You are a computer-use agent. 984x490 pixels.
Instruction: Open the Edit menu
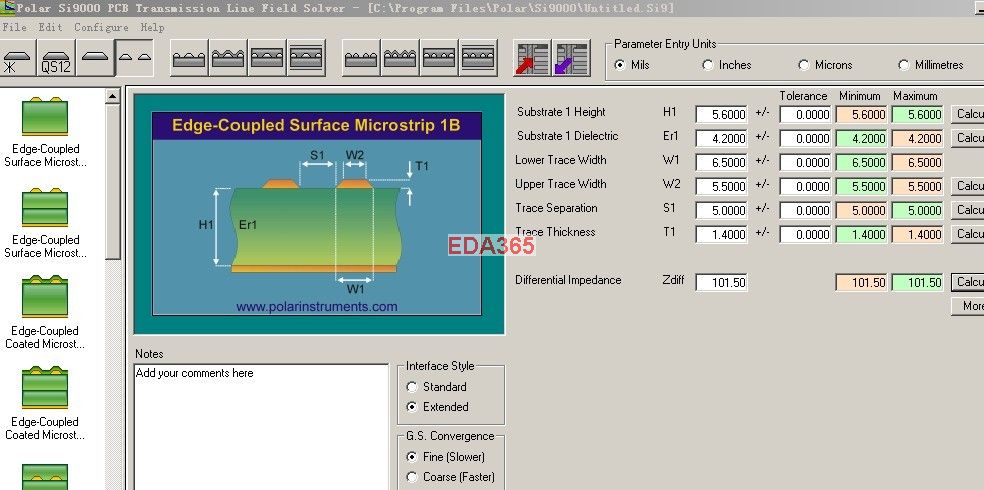click(x=50, y=28)
